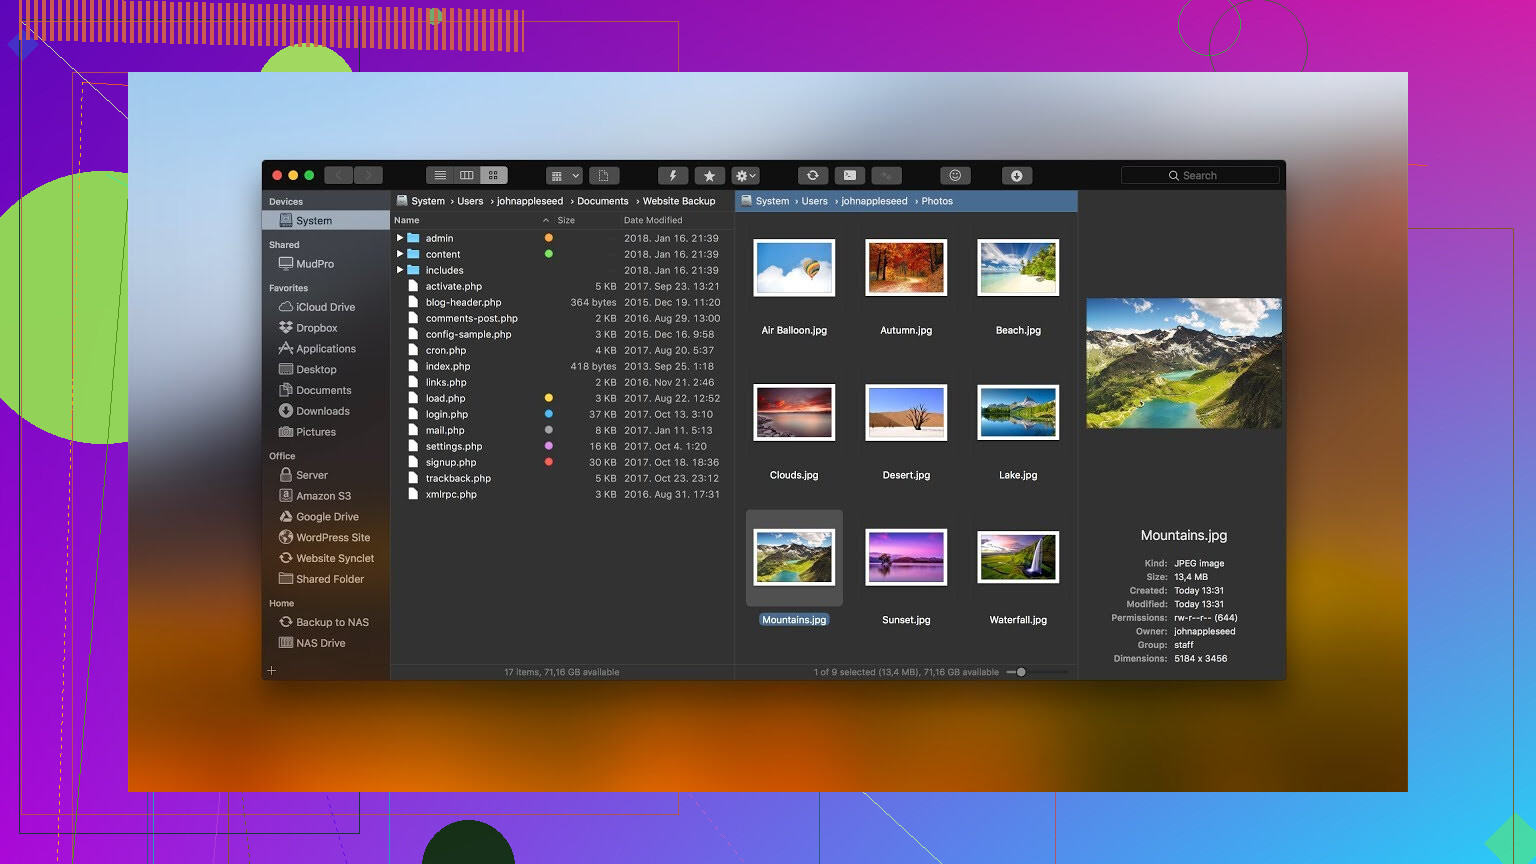Go forward with the right arrow button
Screen dimensions: 1536x864
click(368, 175)
